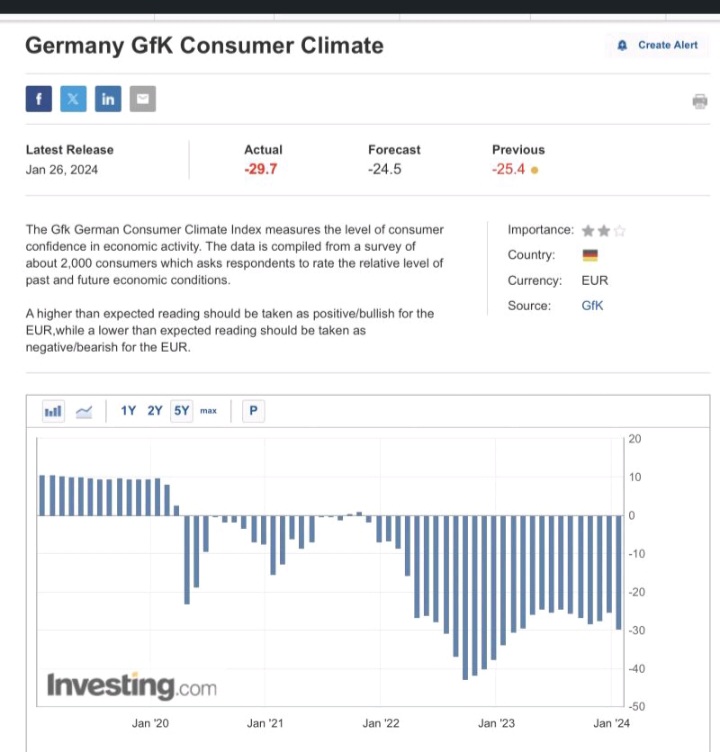Share page on LinkedIn

[x=108, y=99]
